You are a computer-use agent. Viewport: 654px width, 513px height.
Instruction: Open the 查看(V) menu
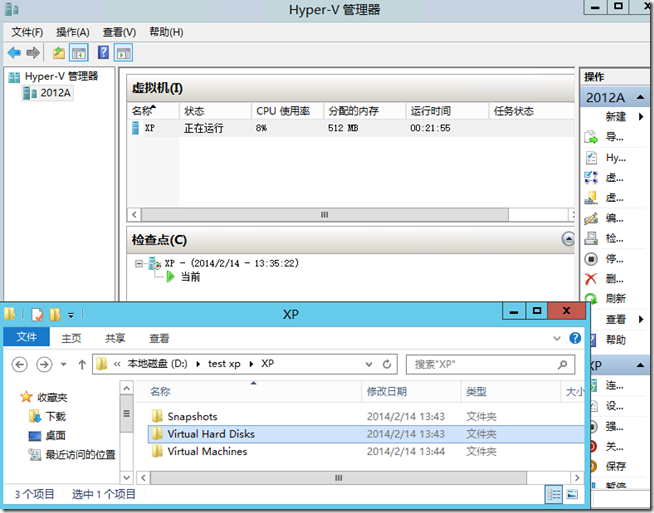tap(119, 32)
